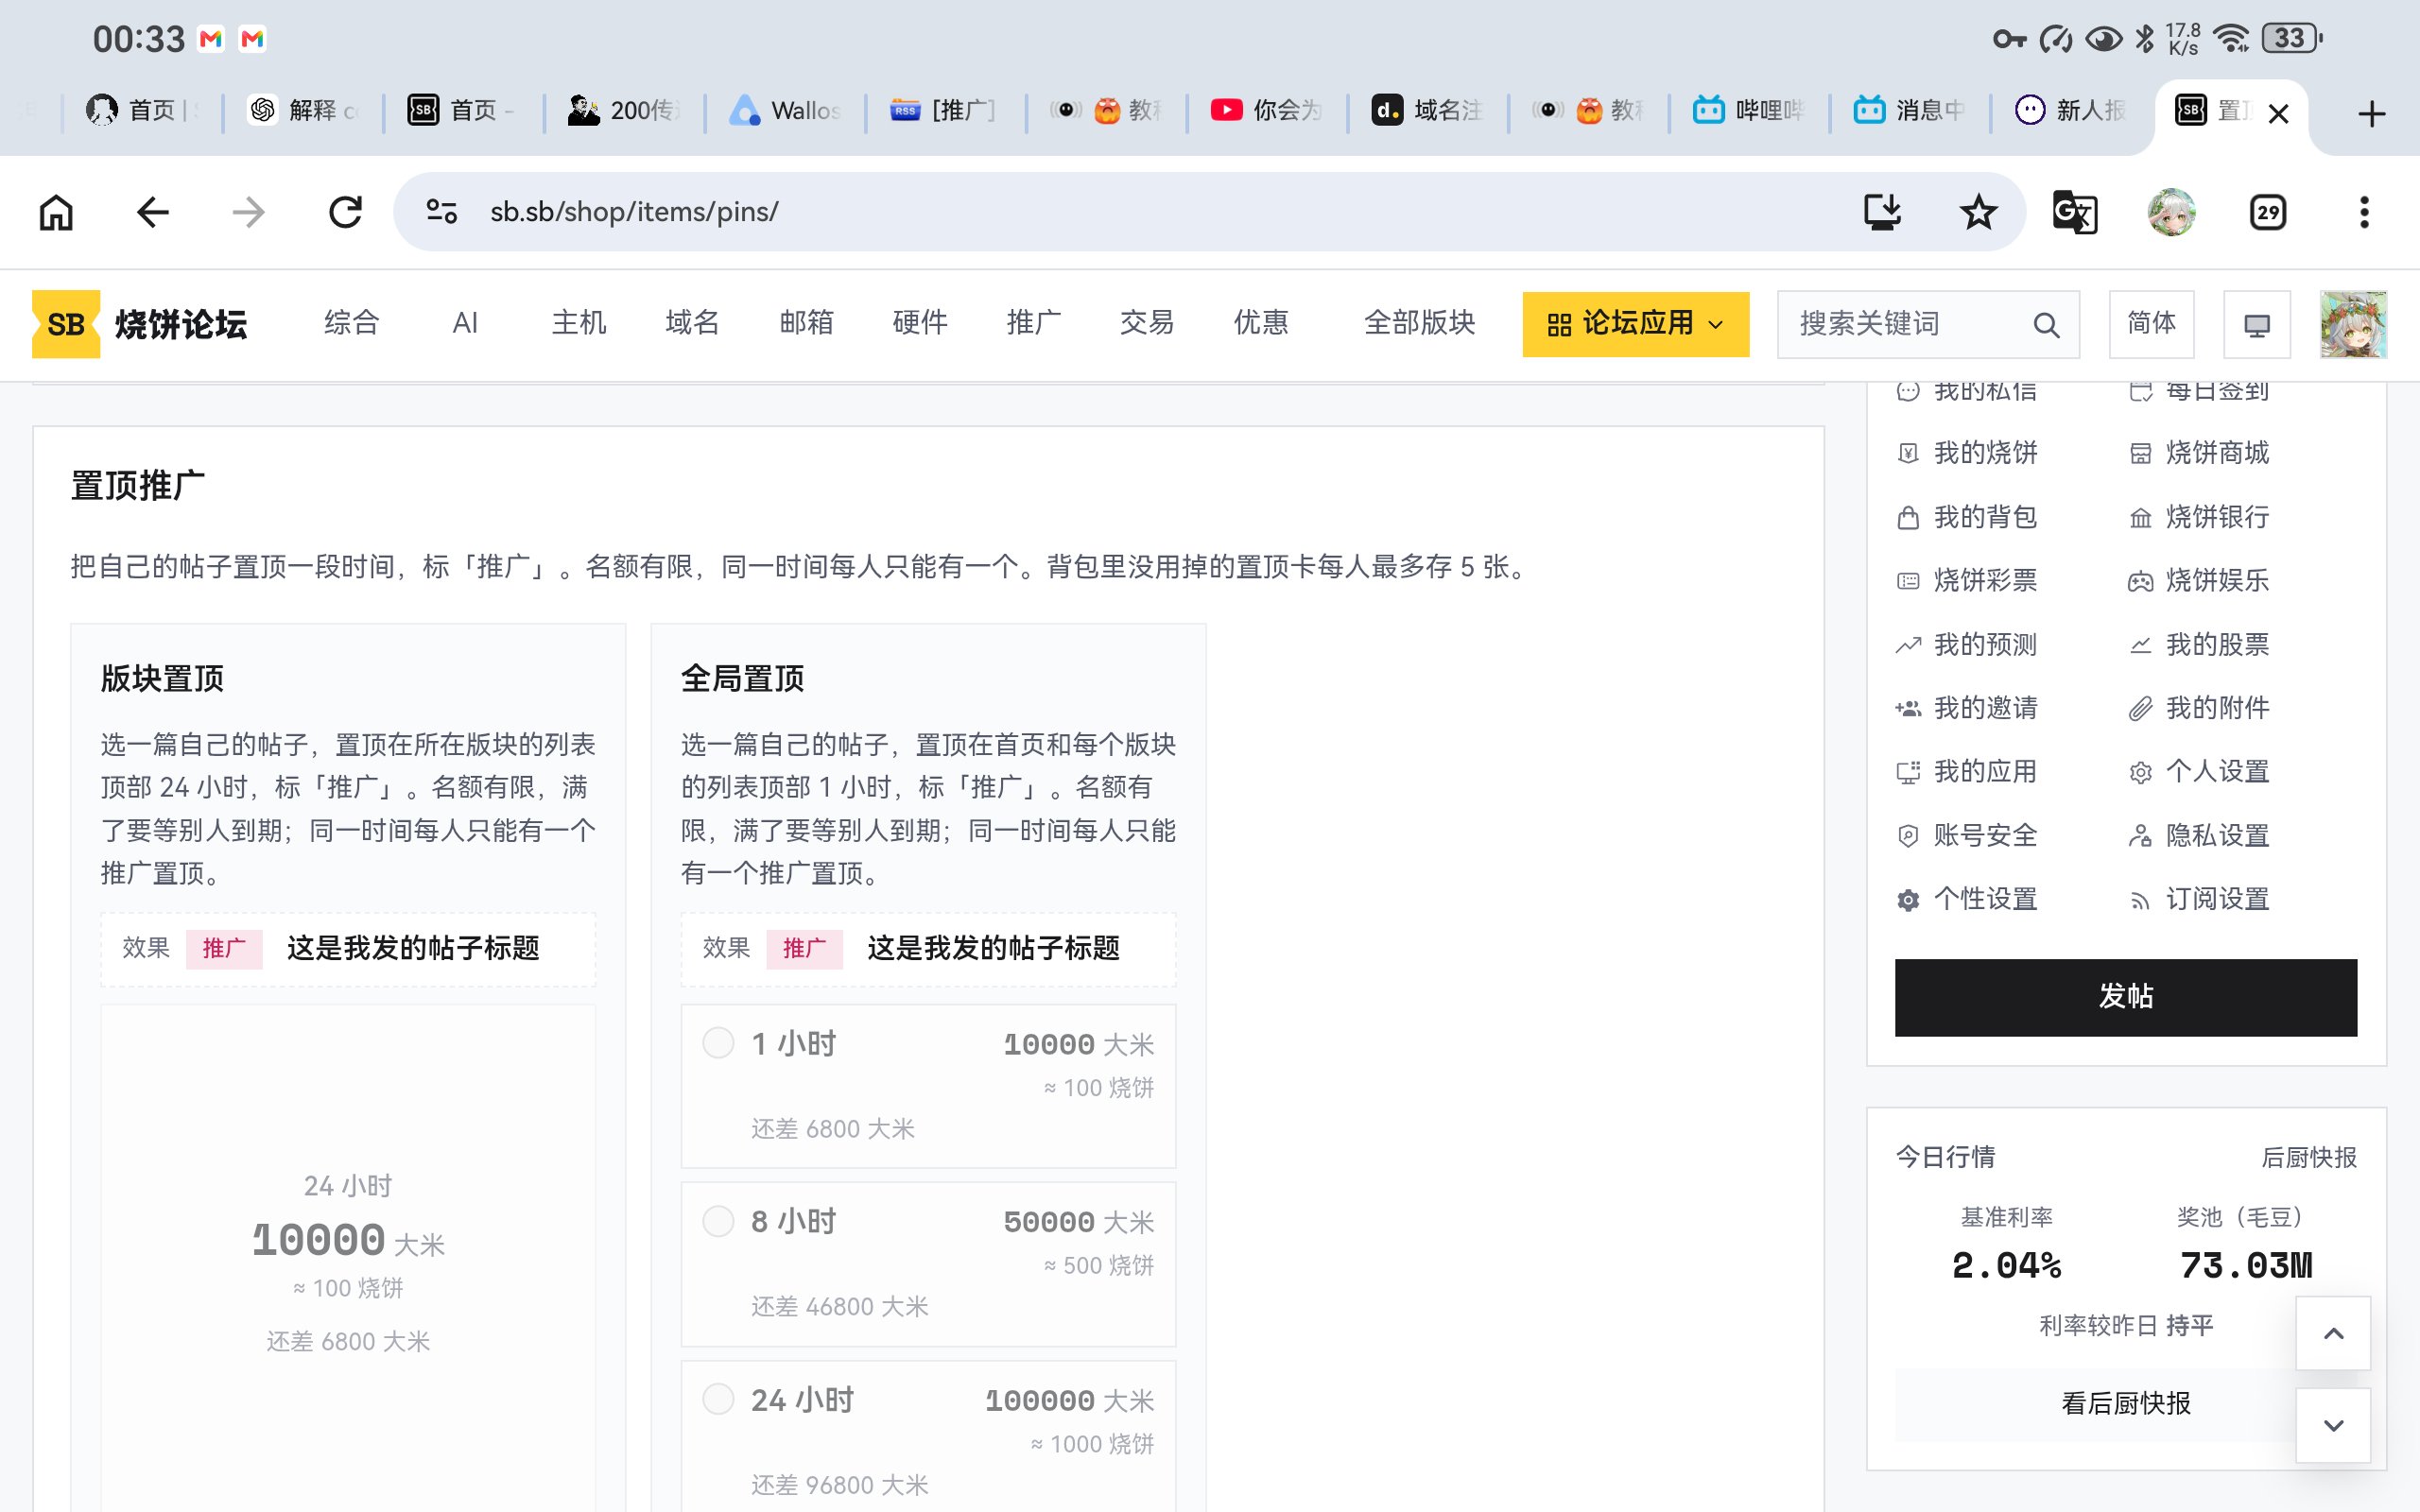Open 个人设置 in sidebar
This screenshot has width=2420, height=1512.
tap(2199, 772)
